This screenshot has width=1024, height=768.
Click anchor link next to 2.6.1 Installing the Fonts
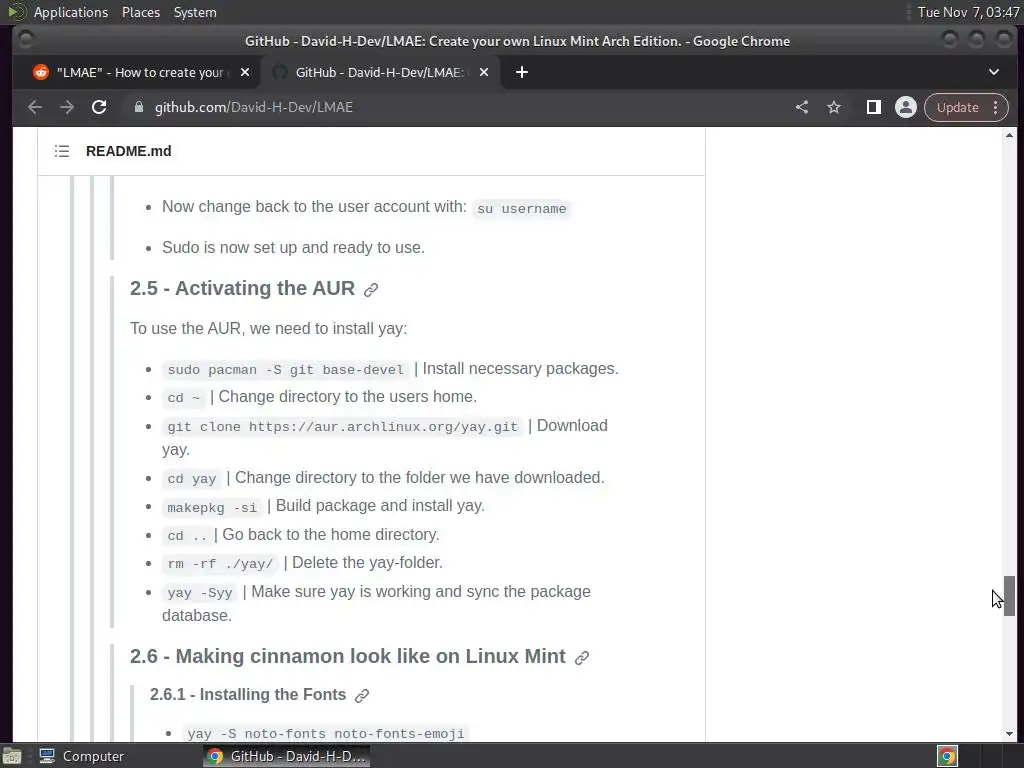[362, 696]
